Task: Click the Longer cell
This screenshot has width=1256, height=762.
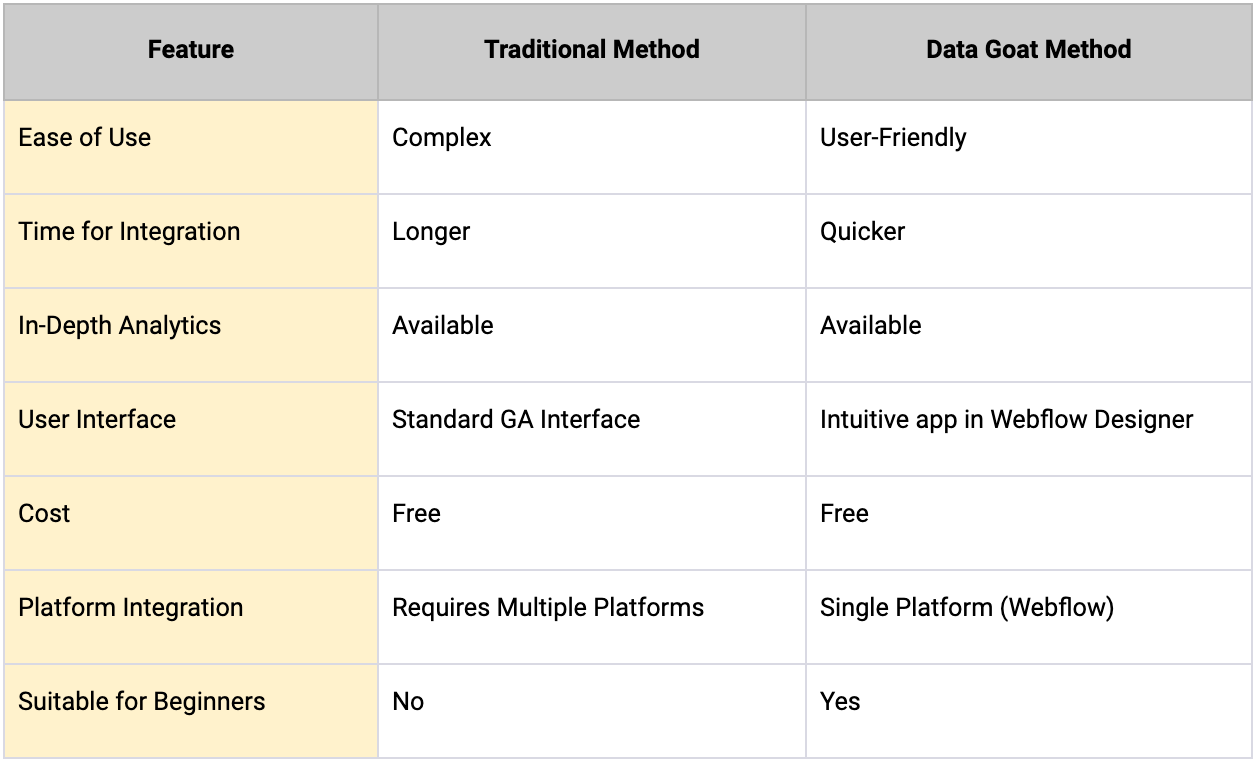Action: point(431,232)
